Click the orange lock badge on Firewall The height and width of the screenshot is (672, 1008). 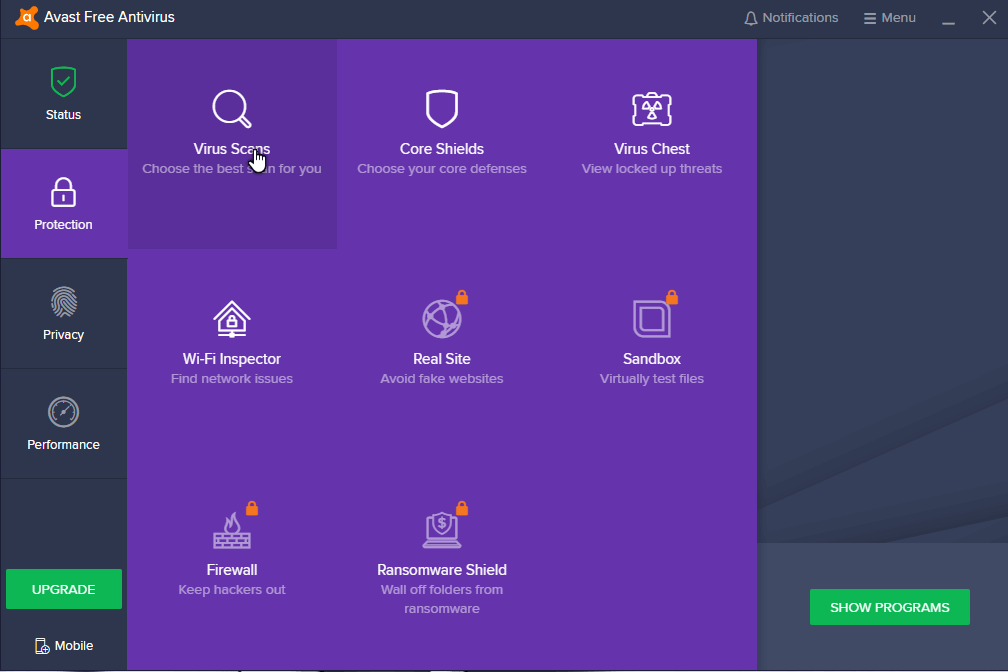252,508
